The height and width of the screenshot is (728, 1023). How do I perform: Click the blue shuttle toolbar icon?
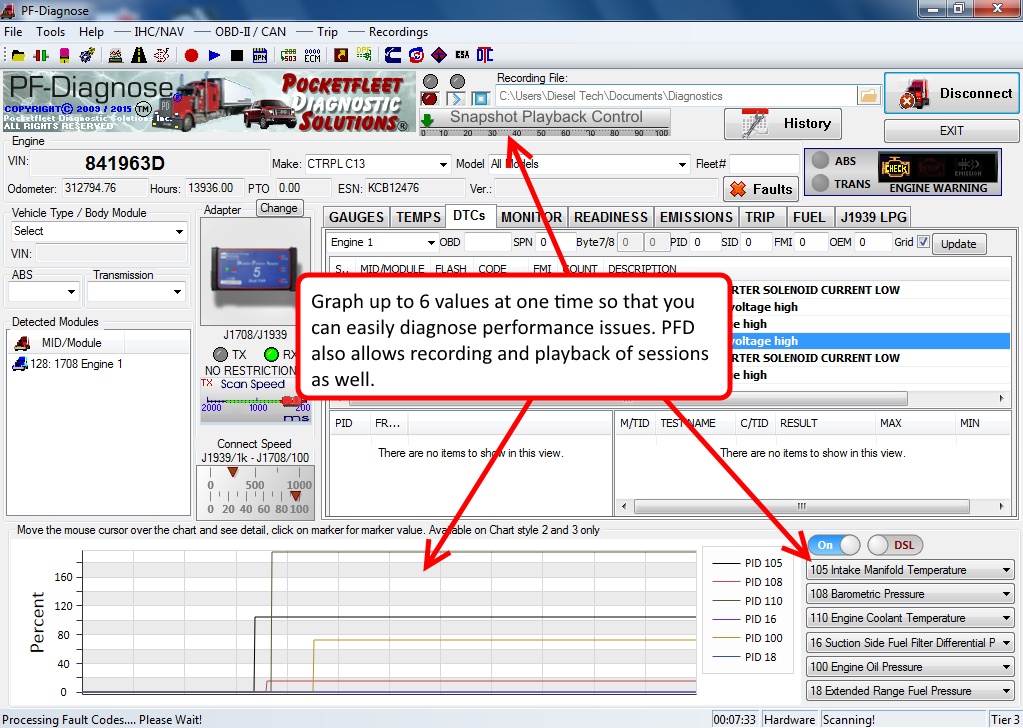coord(87,55)
